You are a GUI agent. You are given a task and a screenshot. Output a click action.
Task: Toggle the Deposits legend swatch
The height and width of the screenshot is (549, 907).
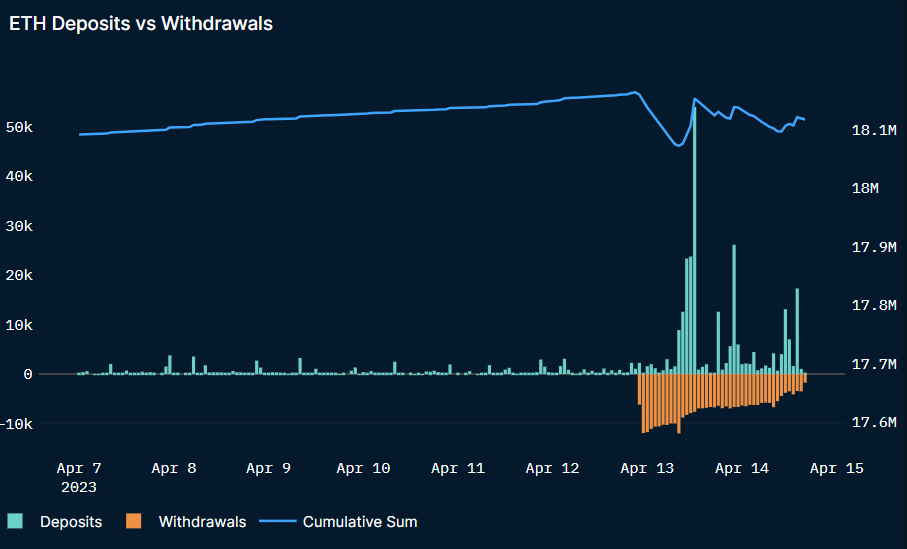[16, 521]
